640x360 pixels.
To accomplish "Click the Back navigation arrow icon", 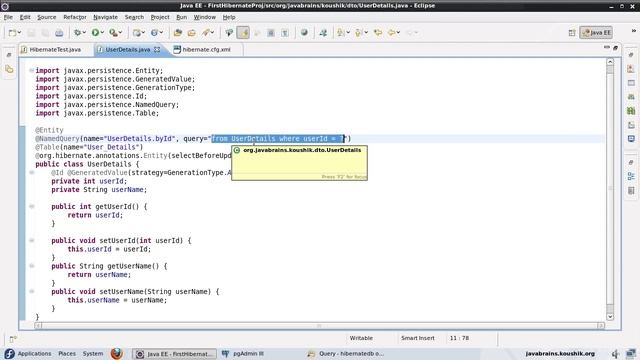I will pos(392,33).
